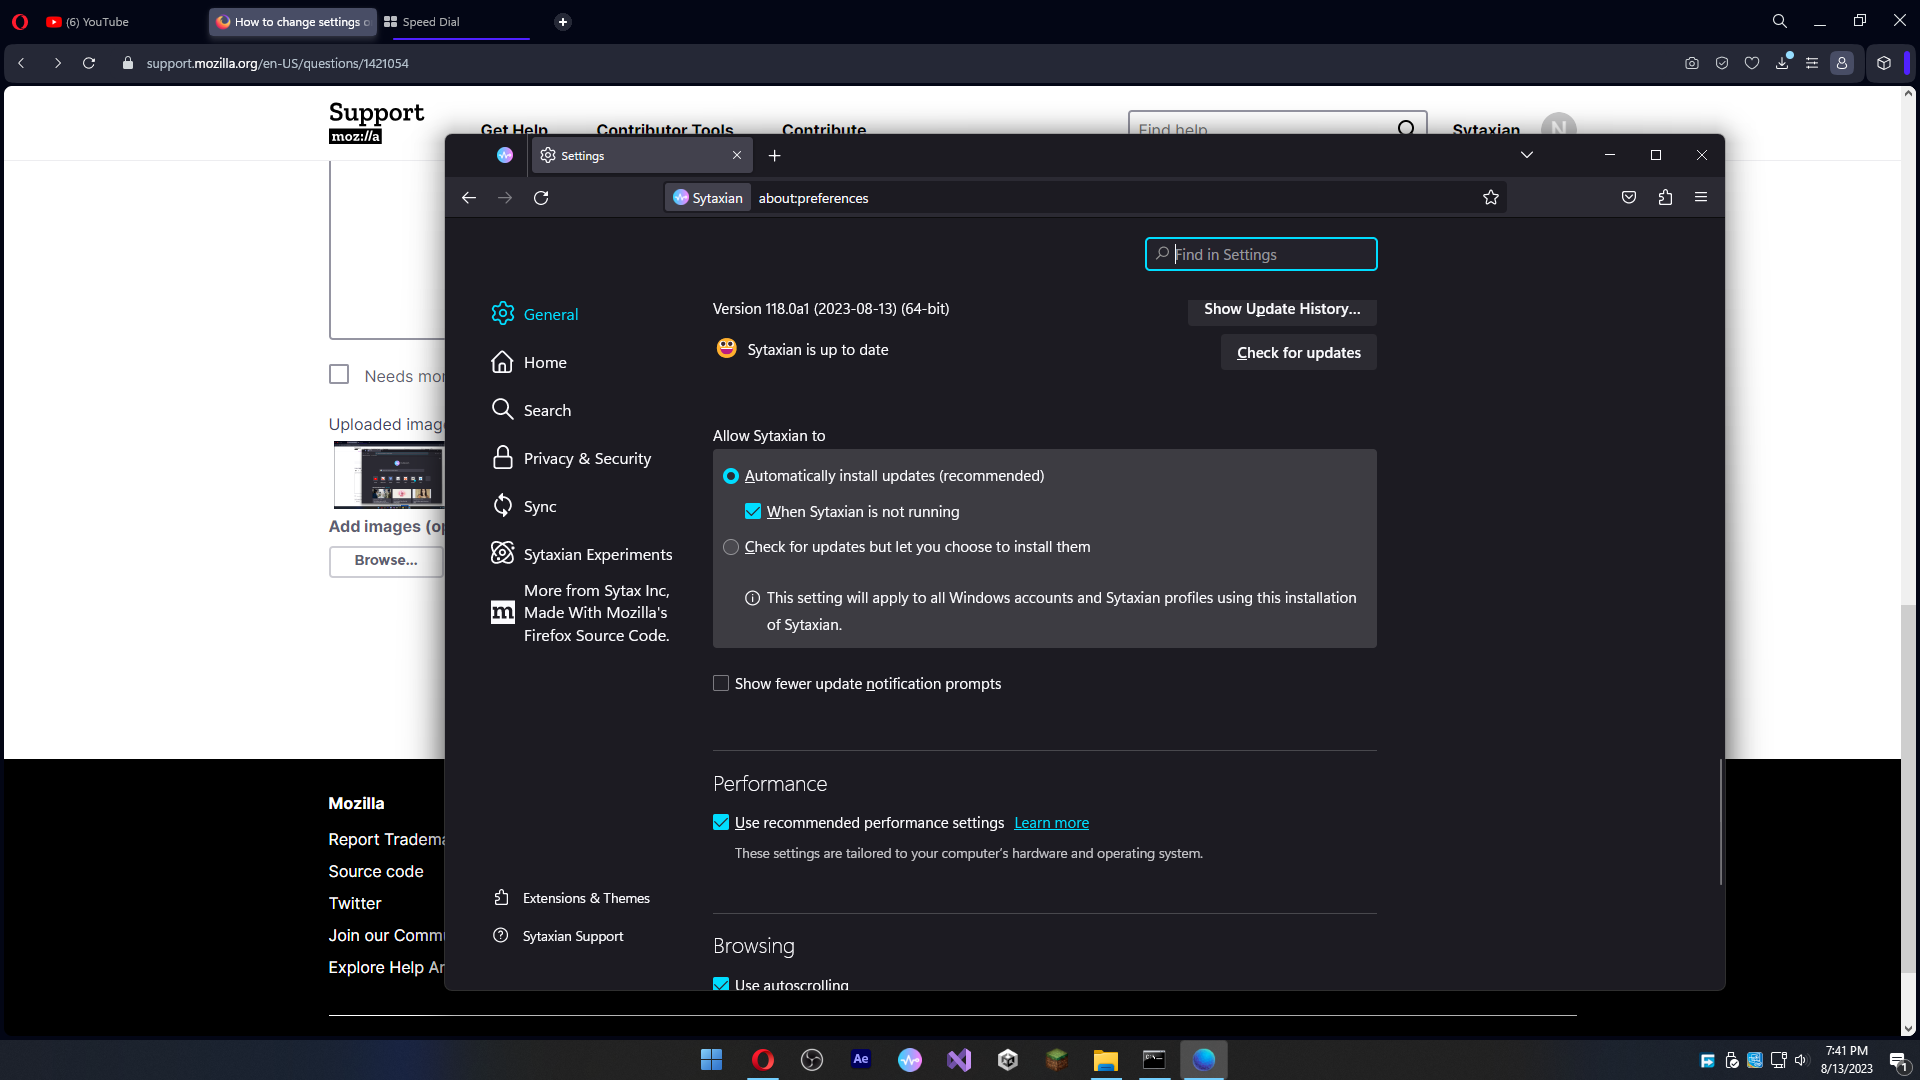Click Opera search tabs magnifier icon
The height and width of the screenshot is (1080, 1920).
(x=1780, y=21)
